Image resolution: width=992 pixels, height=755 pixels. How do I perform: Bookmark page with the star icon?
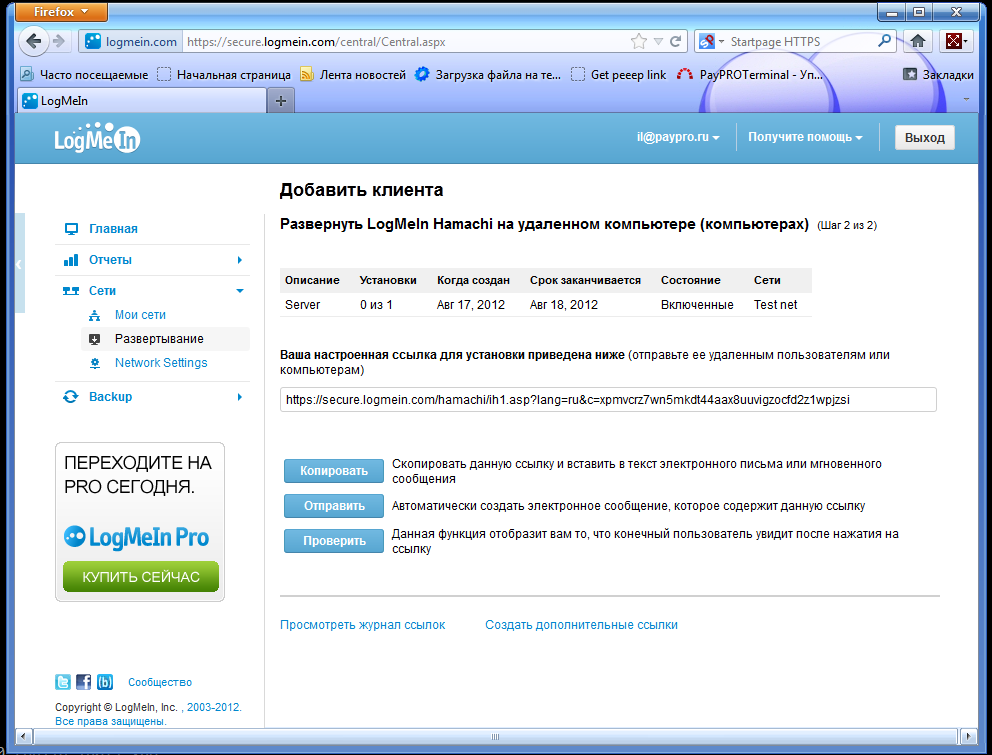pyautogui.click(x=638, y=42)
